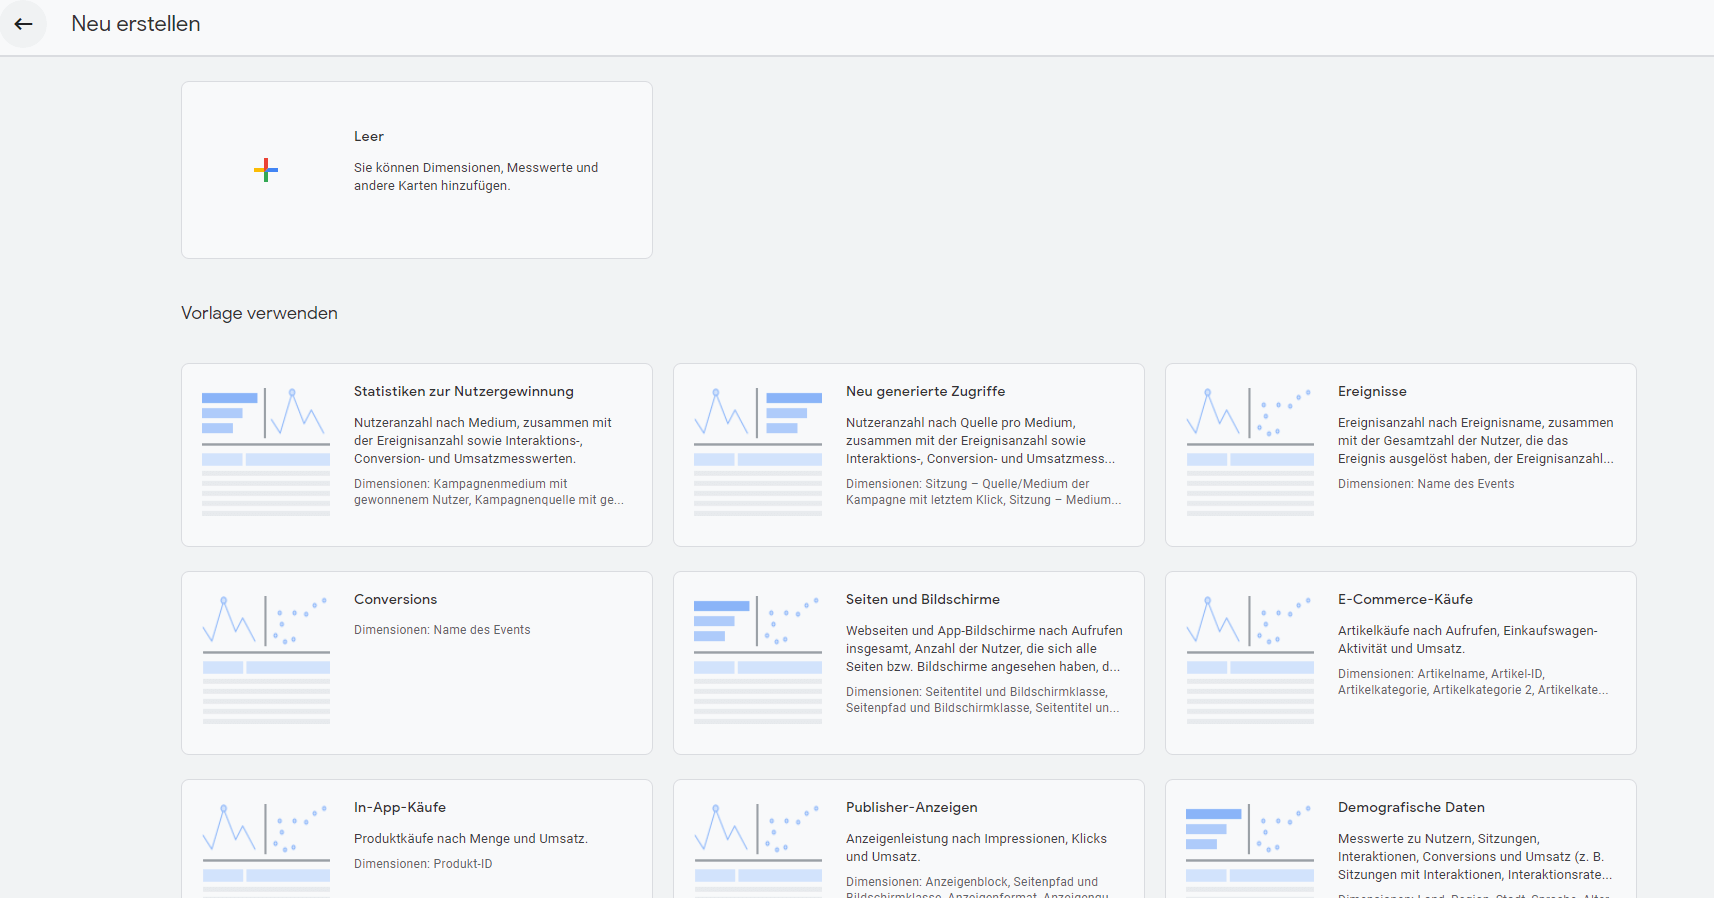
Task: Click the Conversions template chart icon
Action: click(266, 660)
